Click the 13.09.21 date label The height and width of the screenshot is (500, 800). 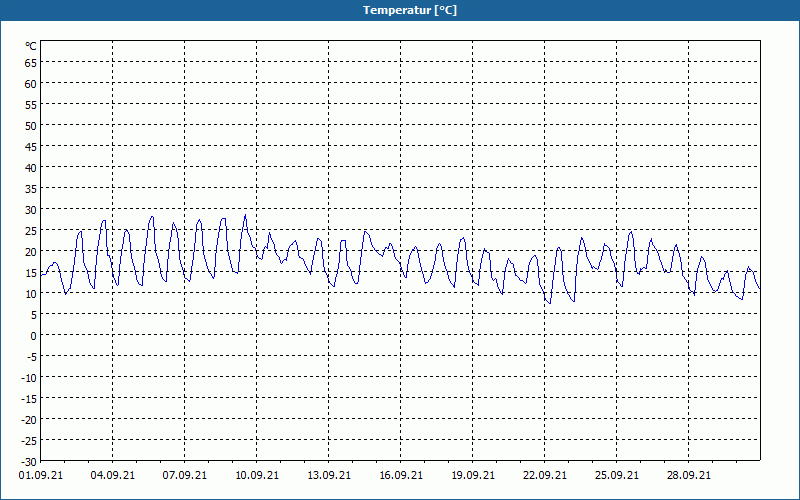(x=329, y=476)
